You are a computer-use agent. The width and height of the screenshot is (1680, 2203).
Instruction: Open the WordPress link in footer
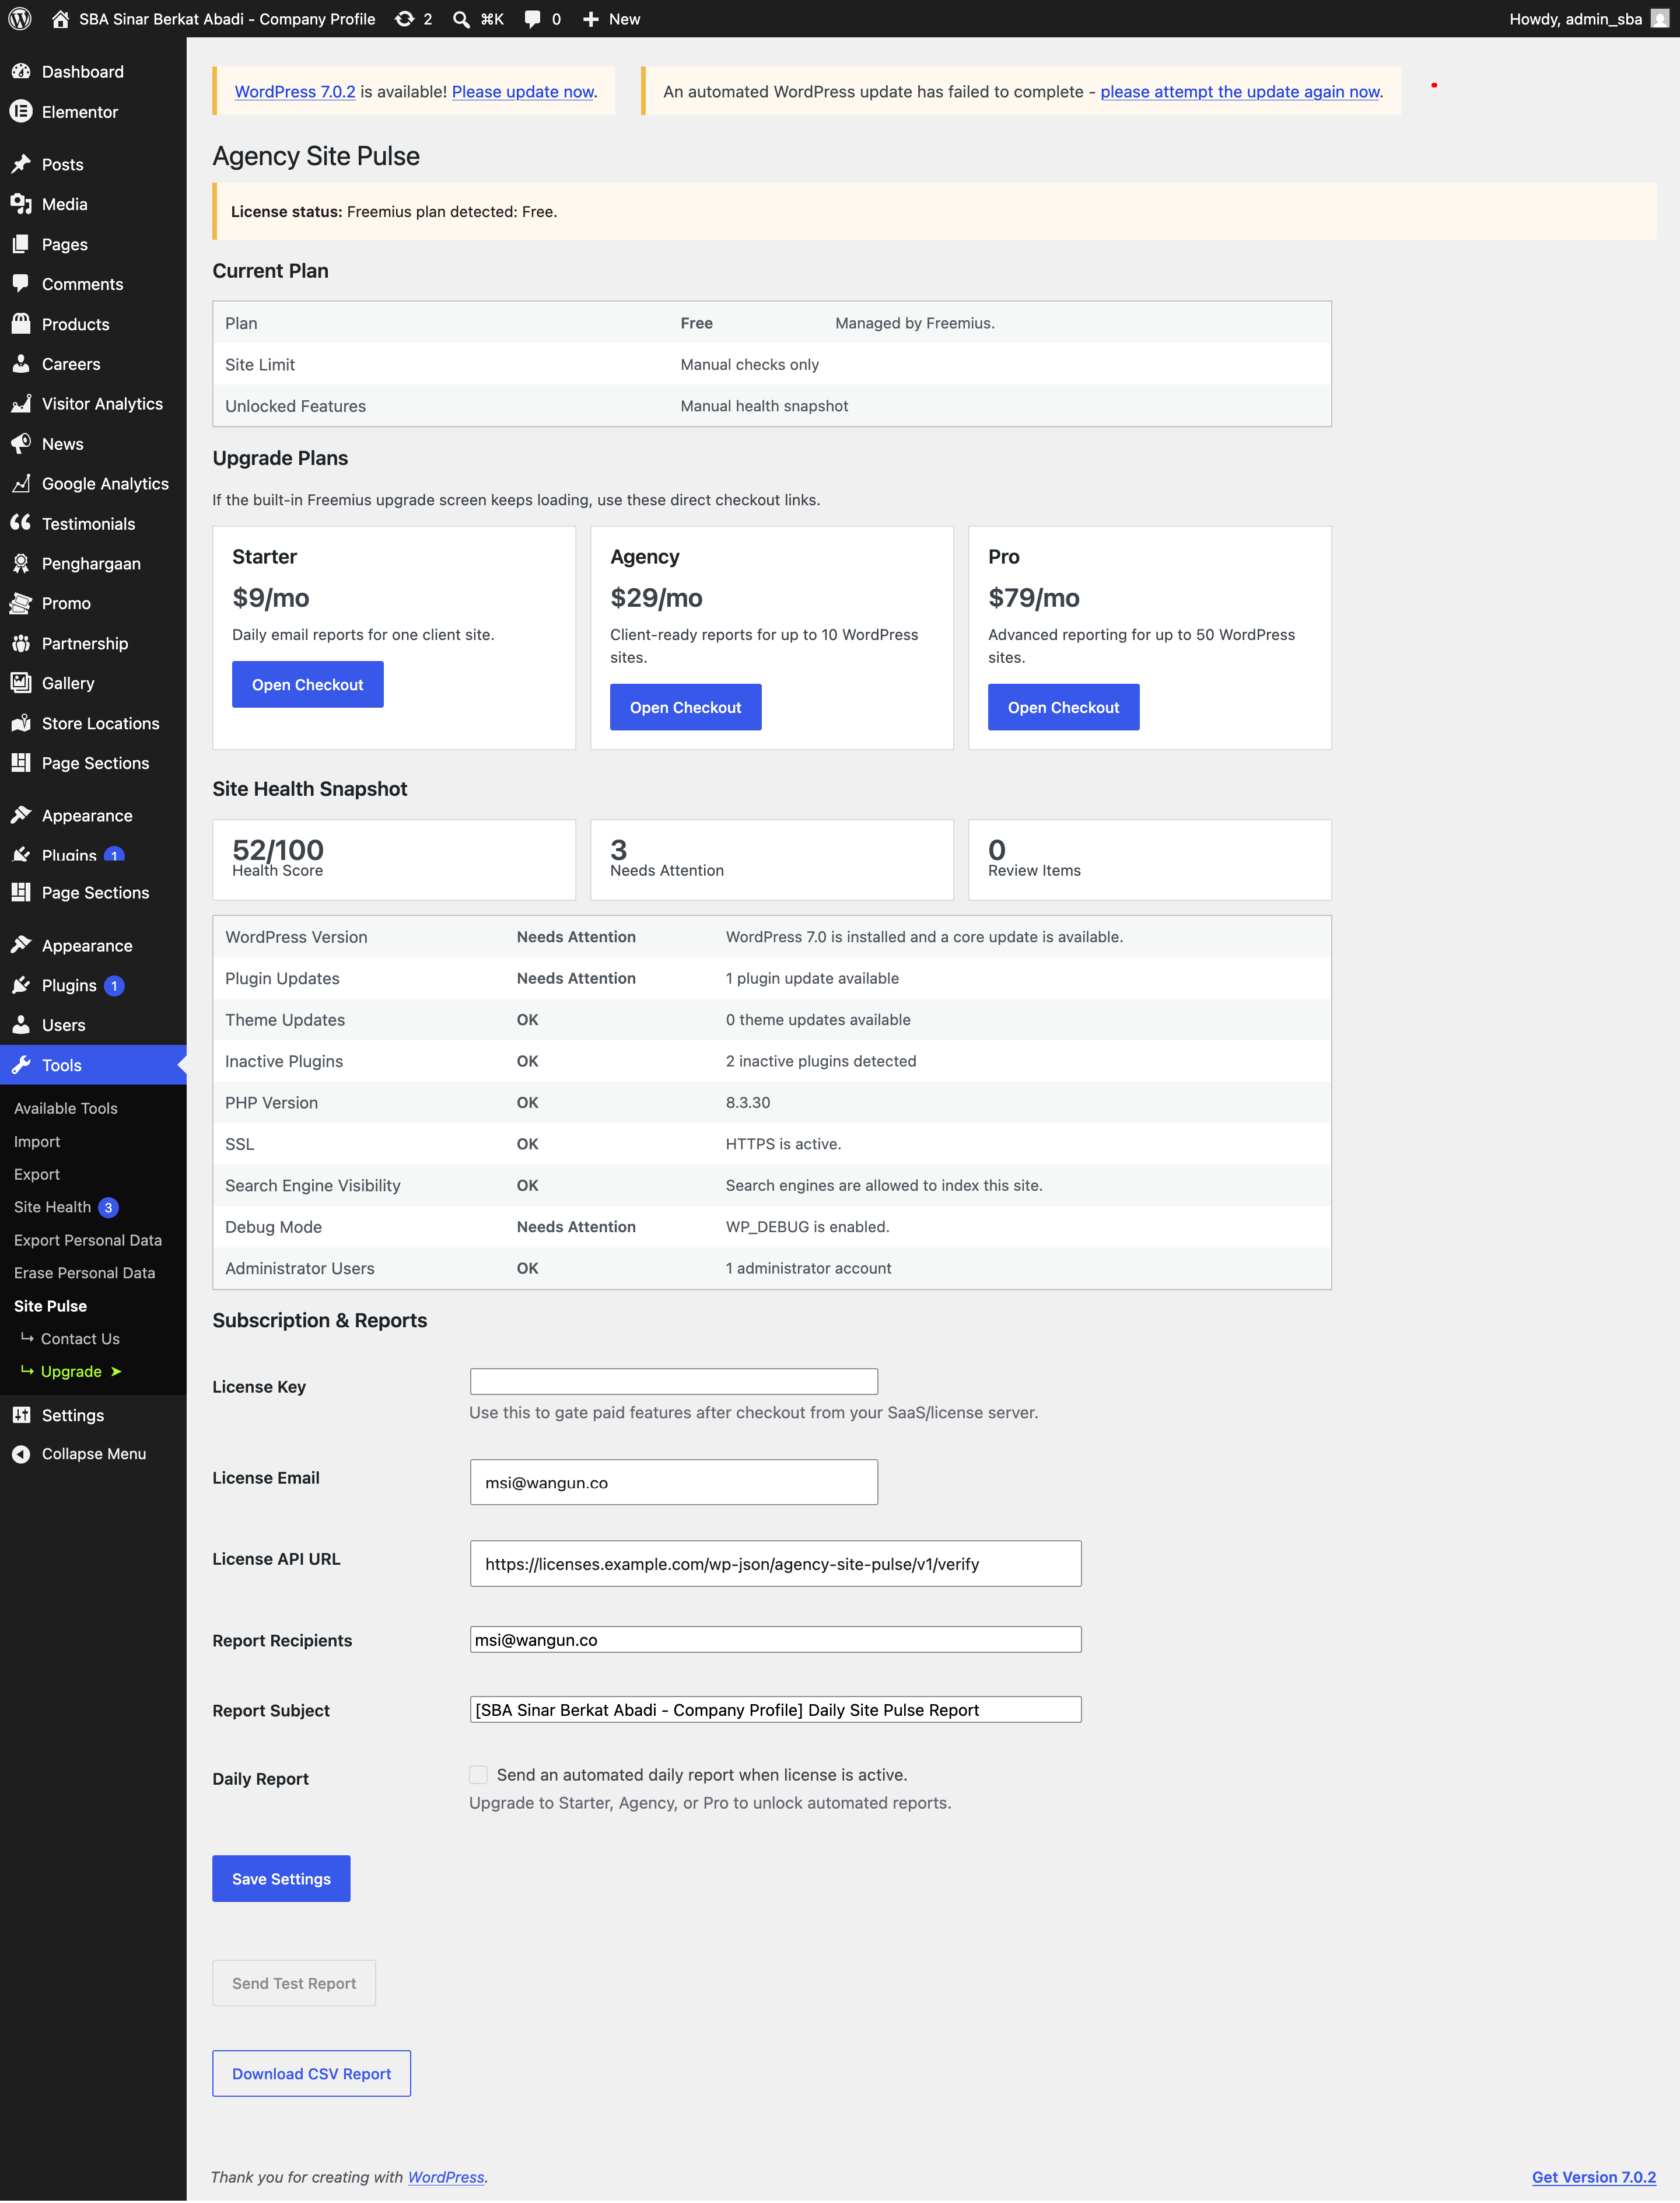(x=446, y=2177)
